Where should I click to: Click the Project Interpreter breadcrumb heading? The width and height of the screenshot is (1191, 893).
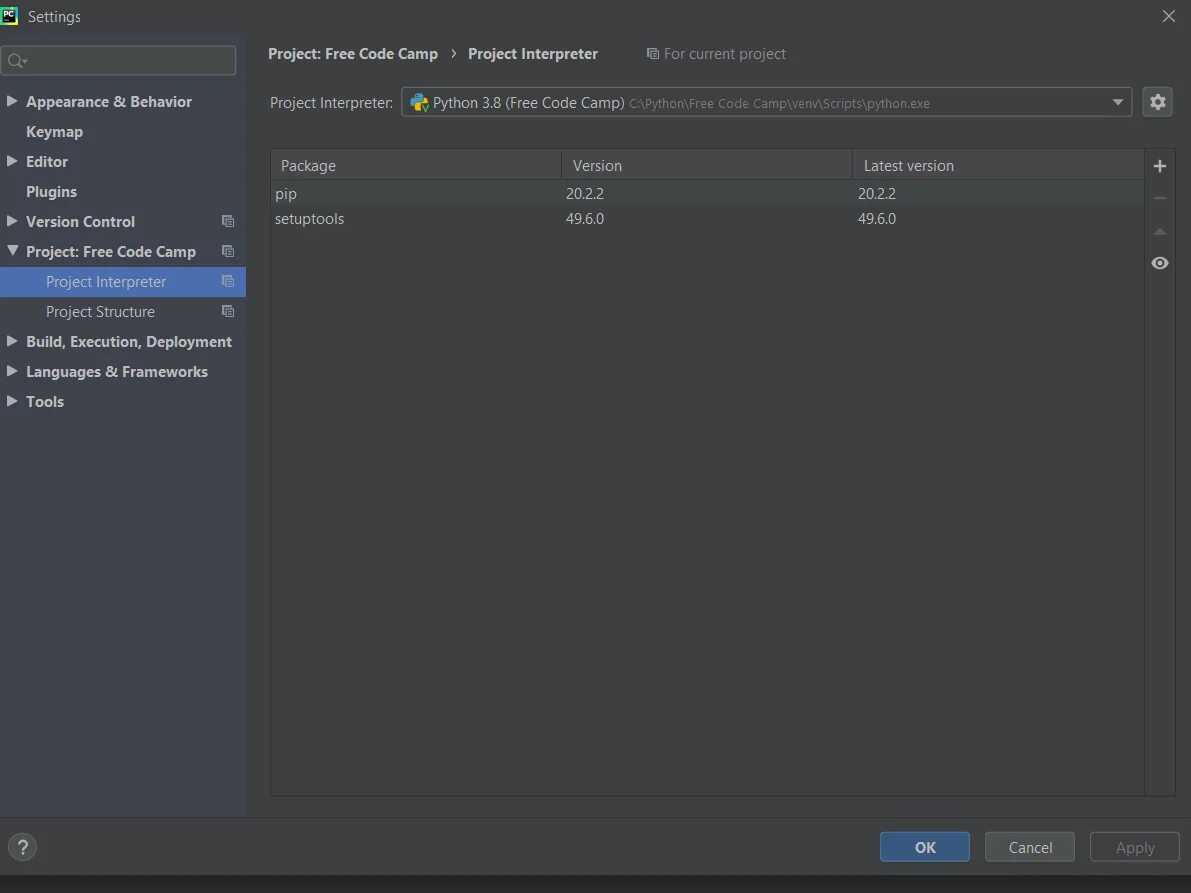532,54
